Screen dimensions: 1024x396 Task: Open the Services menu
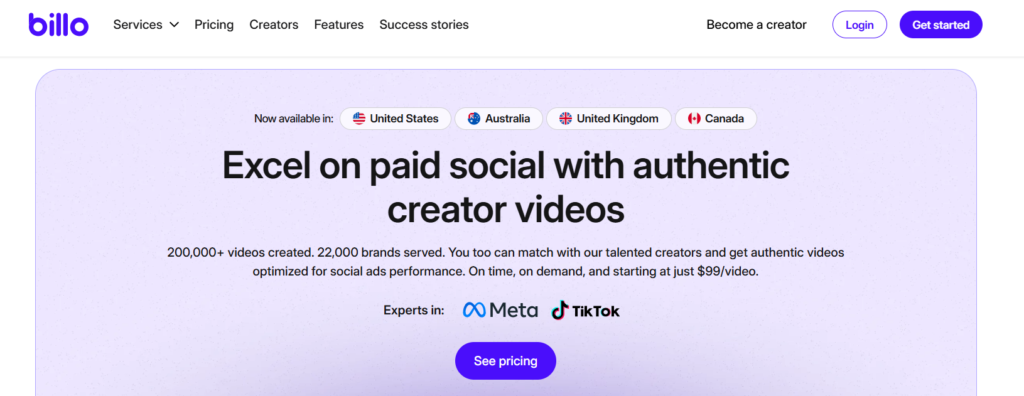click(x=146, y=25)
